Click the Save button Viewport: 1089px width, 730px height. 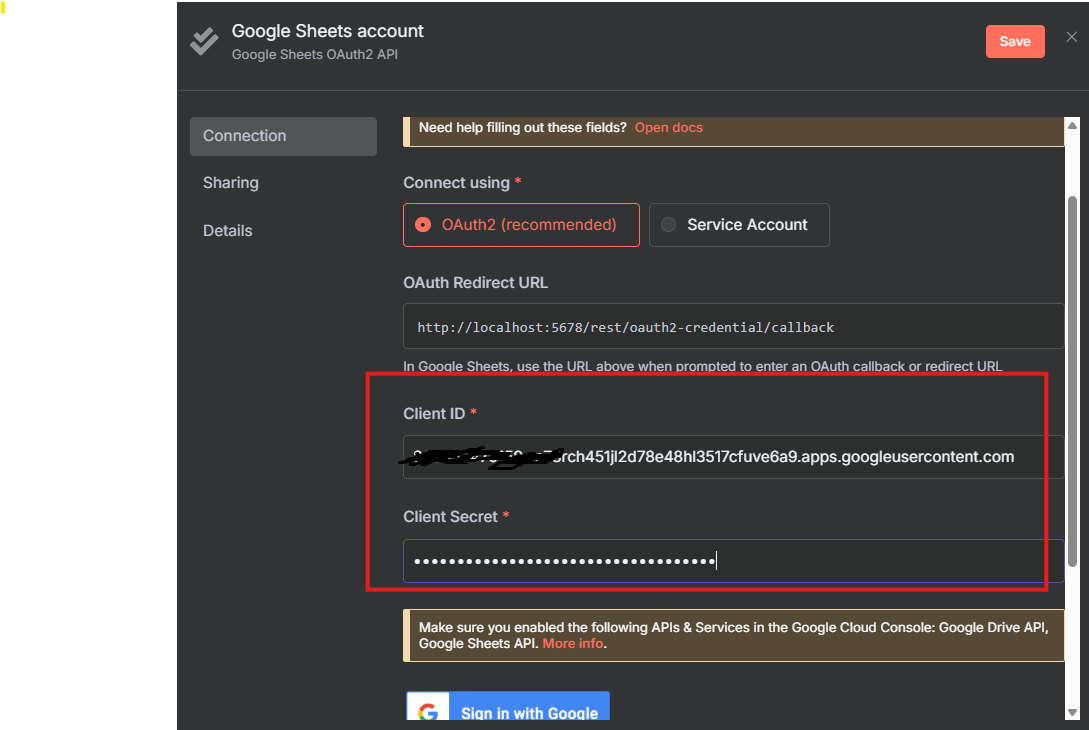pos(1015,42)
